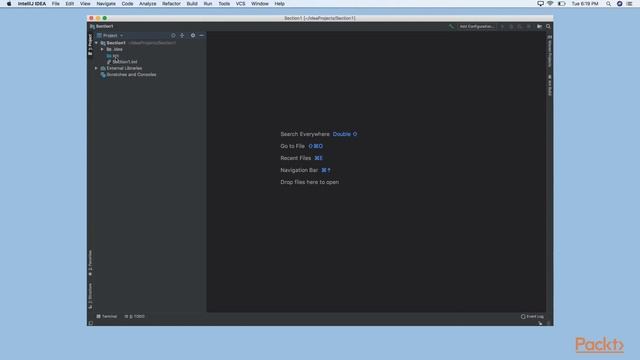Click the Collapse All icon in Project panel
This screenshot has height=360, width=640.
click(x=182, y=36)
